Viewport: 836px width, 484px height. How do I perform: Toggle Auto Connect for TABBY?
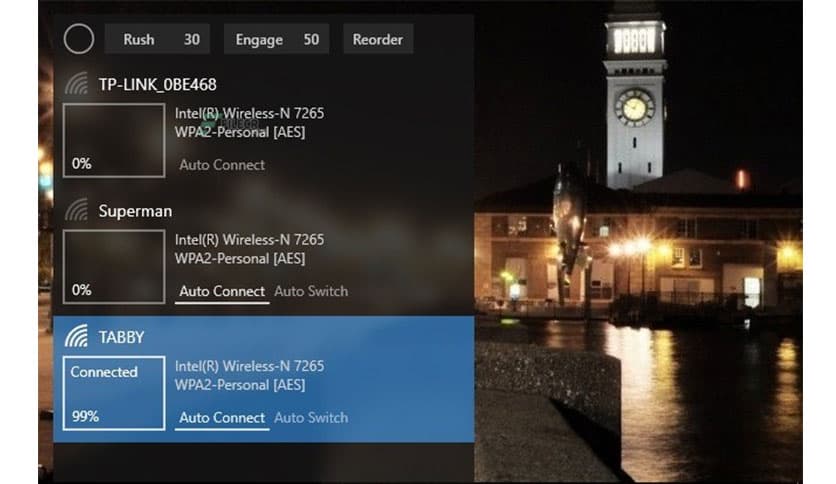point(222,417)
